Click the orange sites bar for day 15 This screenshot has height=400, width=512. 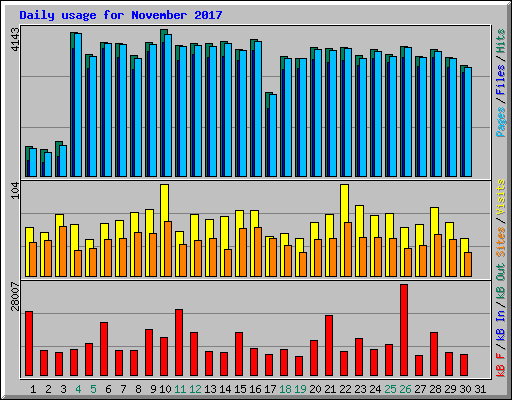pyautogui.click(x=243, y=252)
